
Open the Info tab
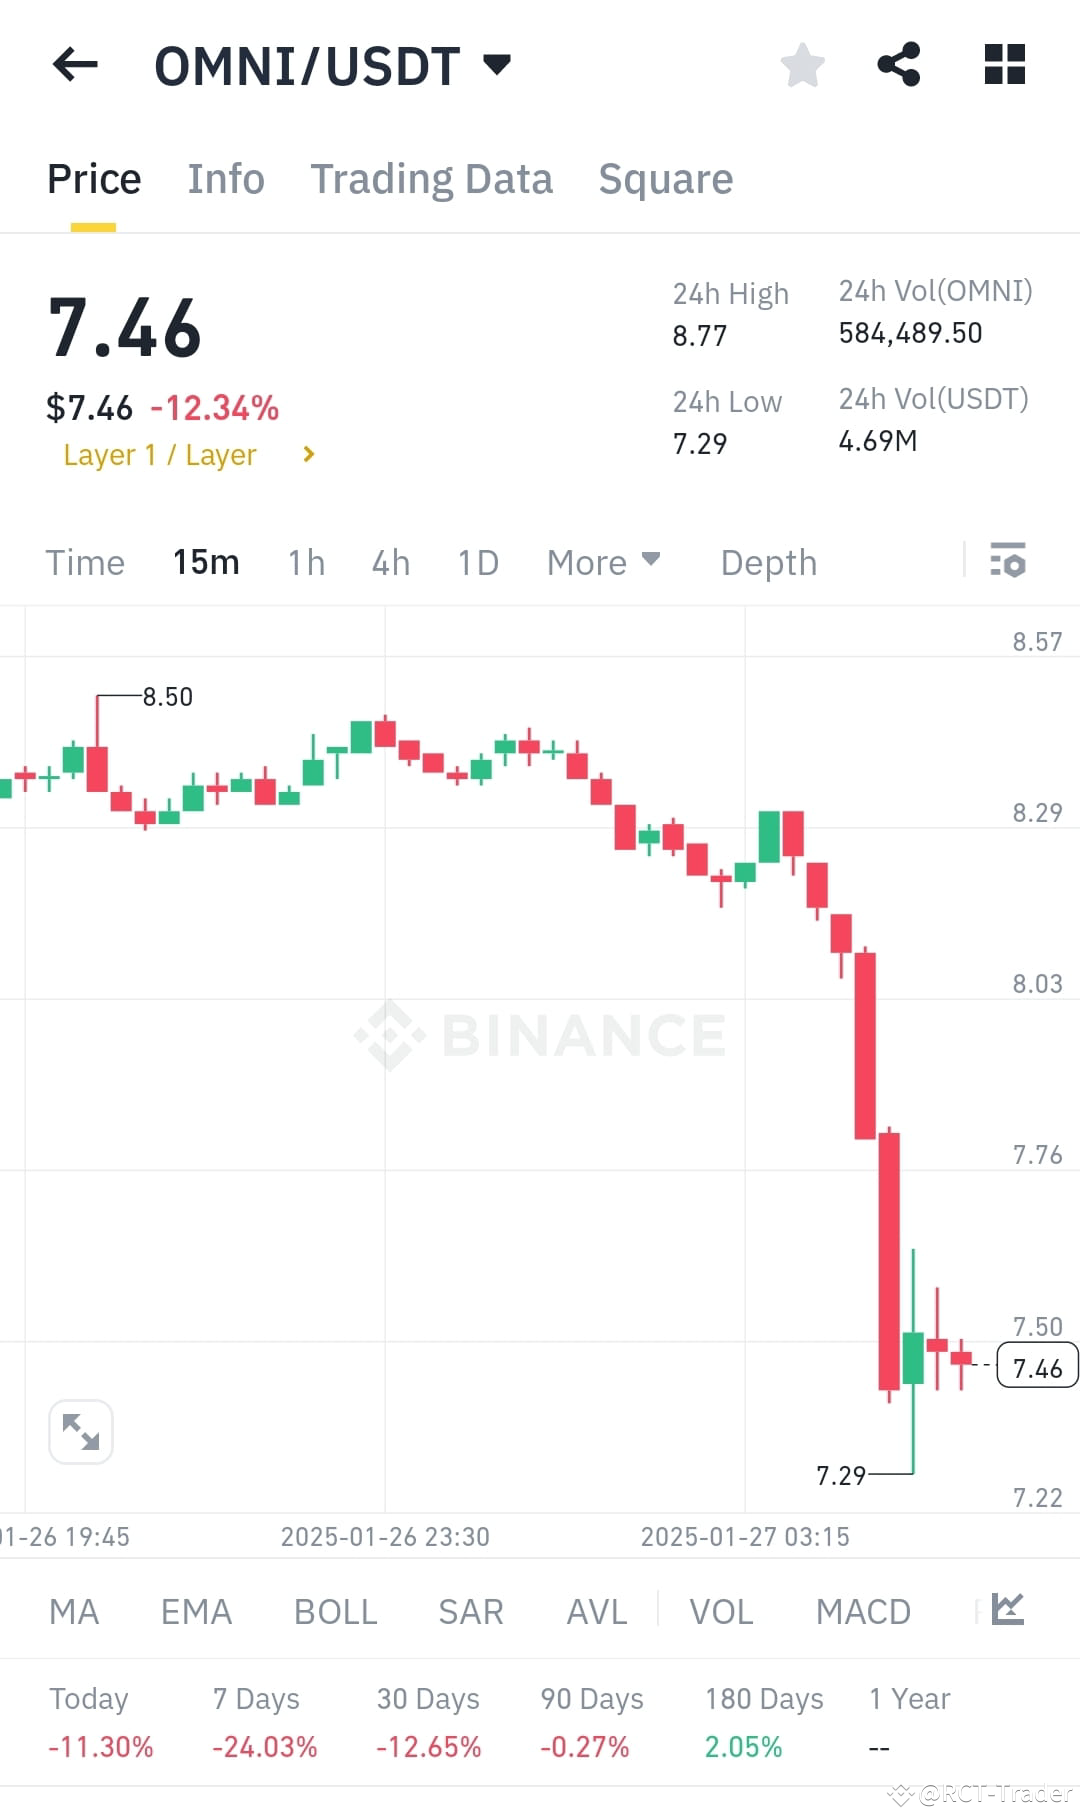(225, 179)
